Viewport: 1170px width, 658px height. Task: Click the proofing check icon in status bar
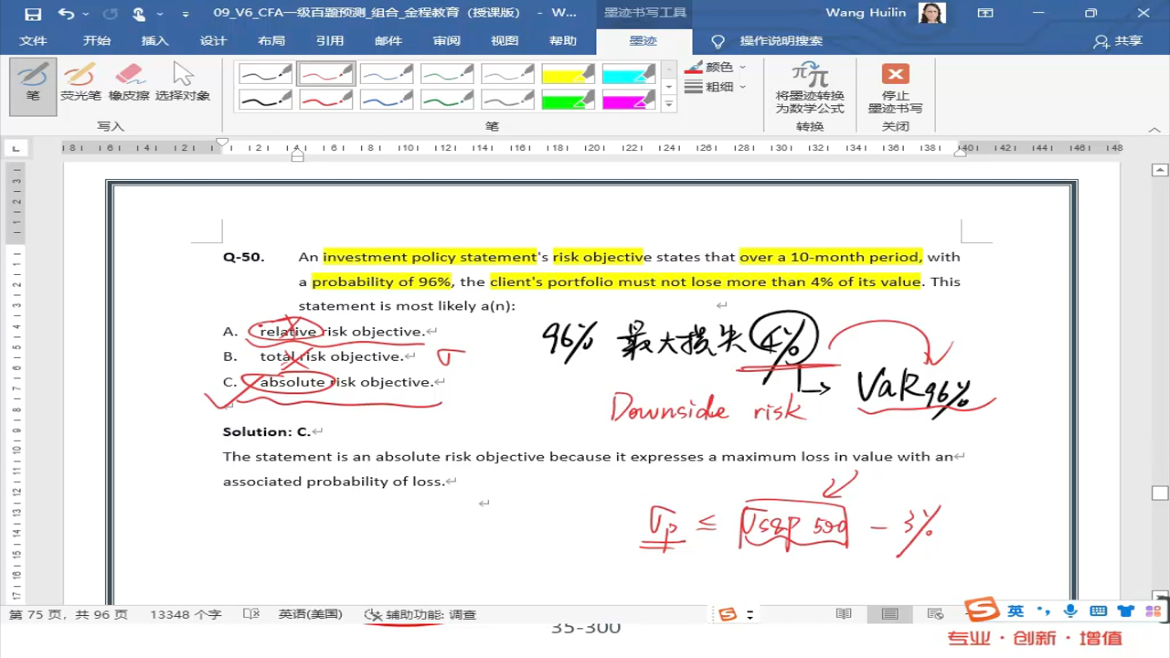click(x=251, y=614)
